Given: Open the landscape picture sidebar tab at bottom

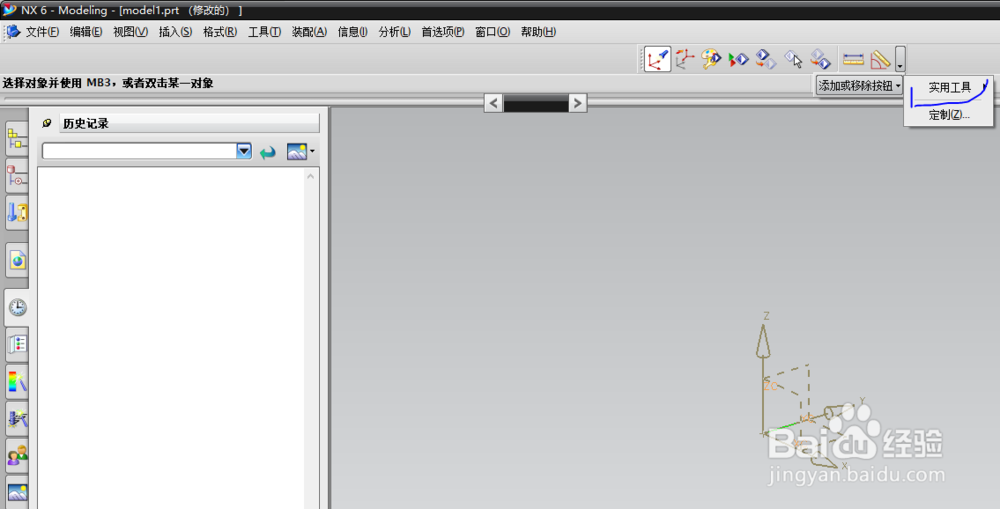Looking at the screenshot, I should click(17, 492).
